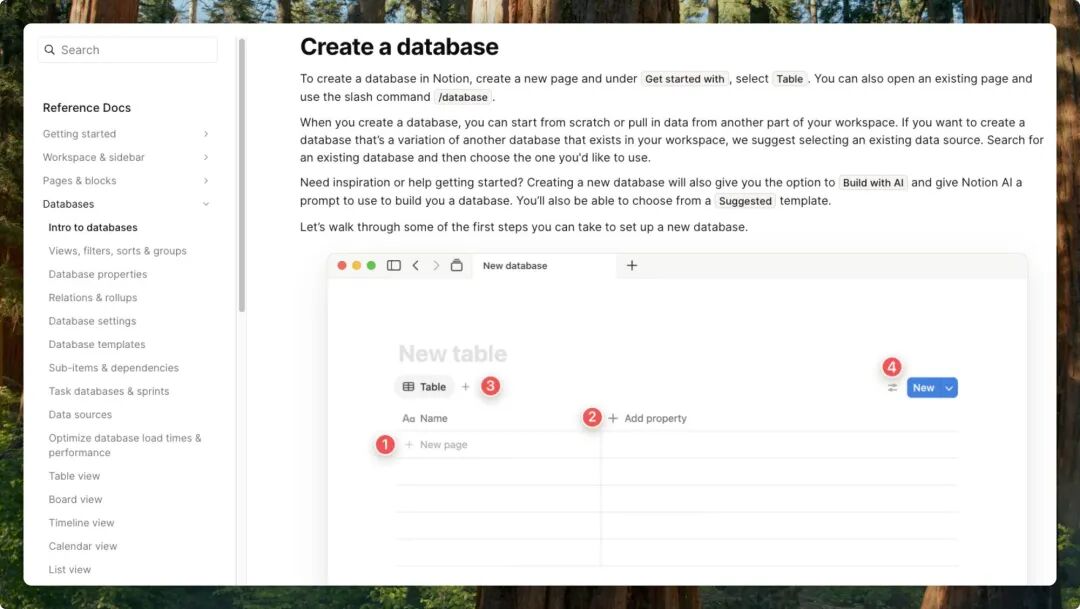Open Database templates page

pyautogui.click(x=97, y=344)
